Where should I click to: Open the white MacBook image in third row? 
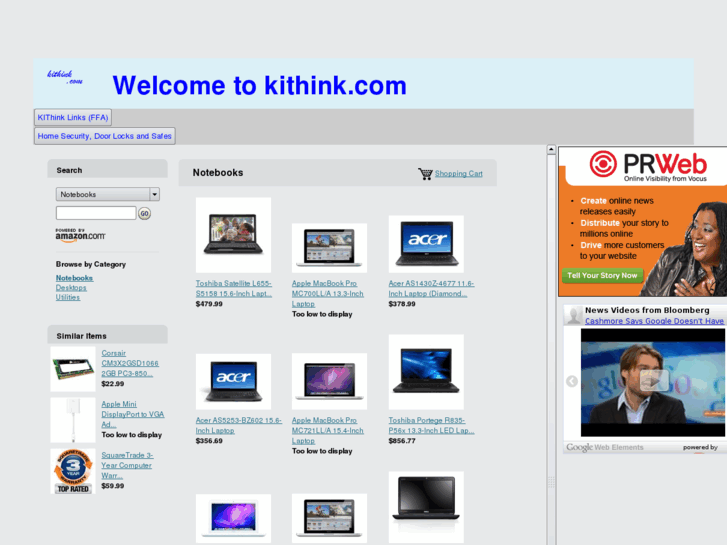233,519
